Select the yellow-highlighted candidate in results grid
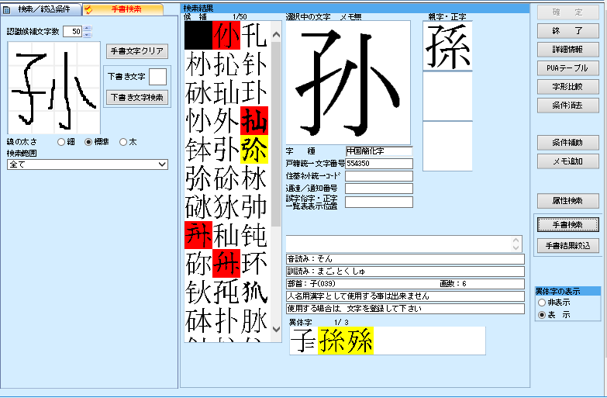607x398 pixels. click(x=254, y=149)
